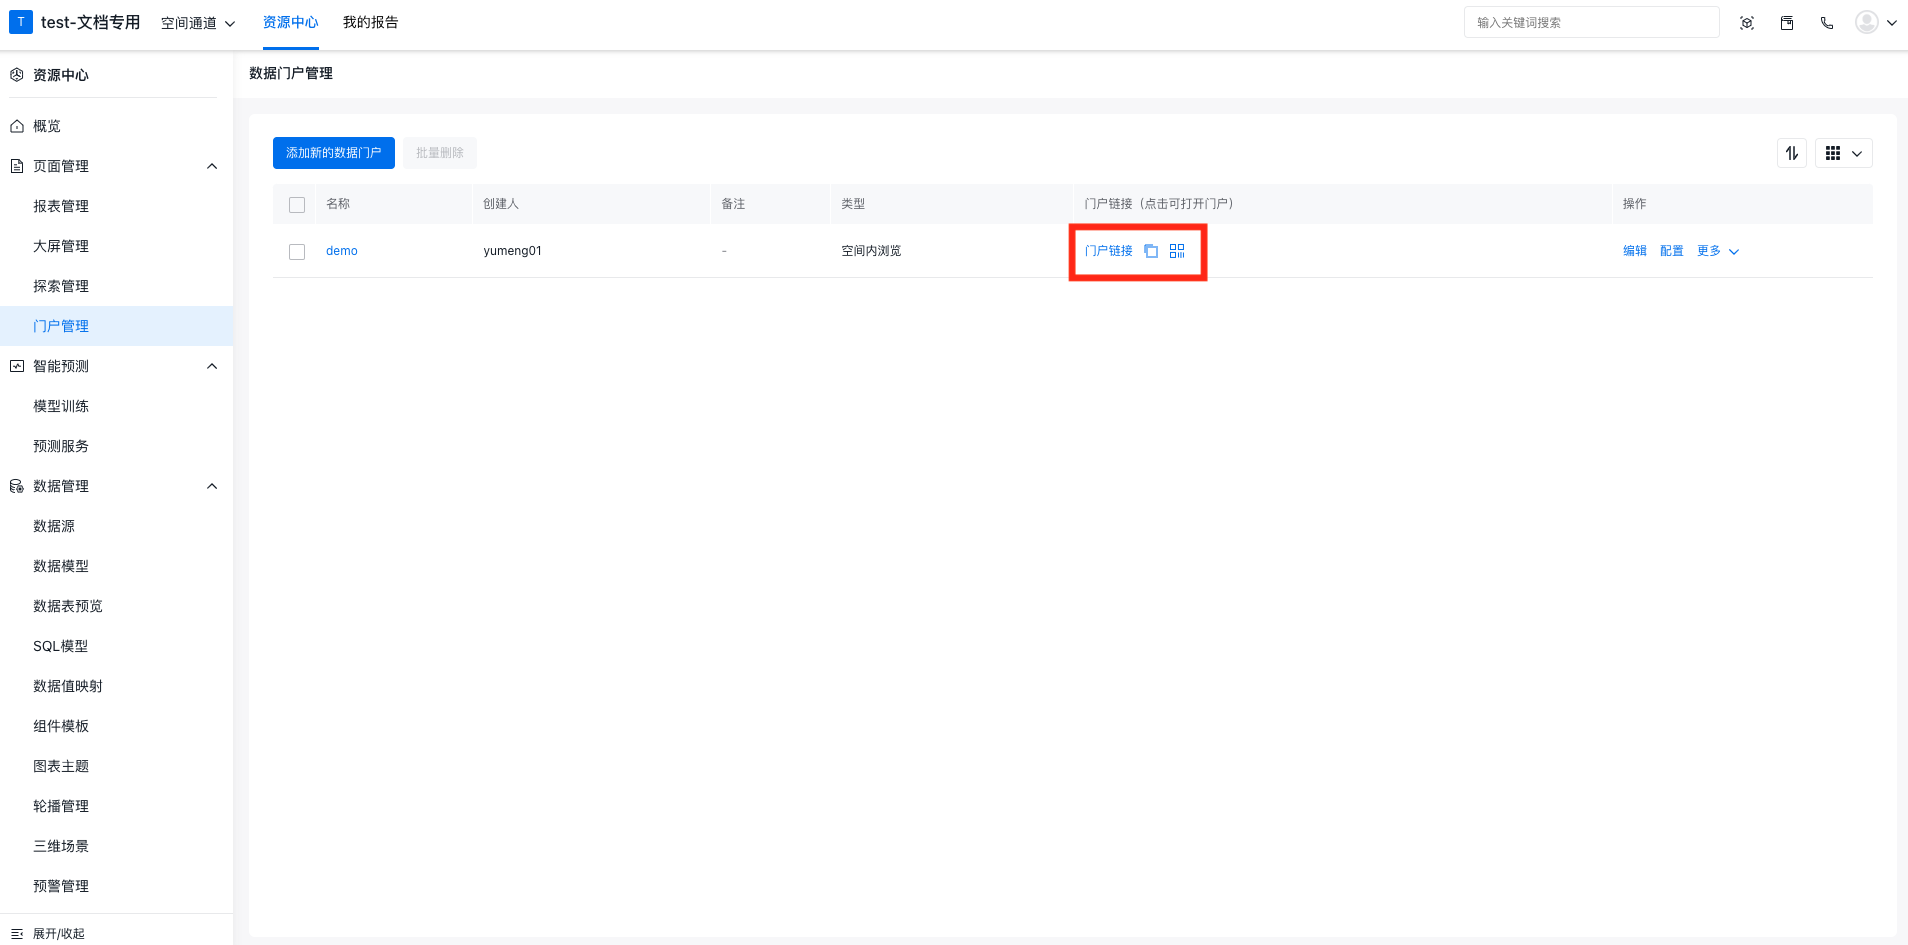Click the calendar-style icon in top bar
The image size is (1908, 945).
point(1787,23)
